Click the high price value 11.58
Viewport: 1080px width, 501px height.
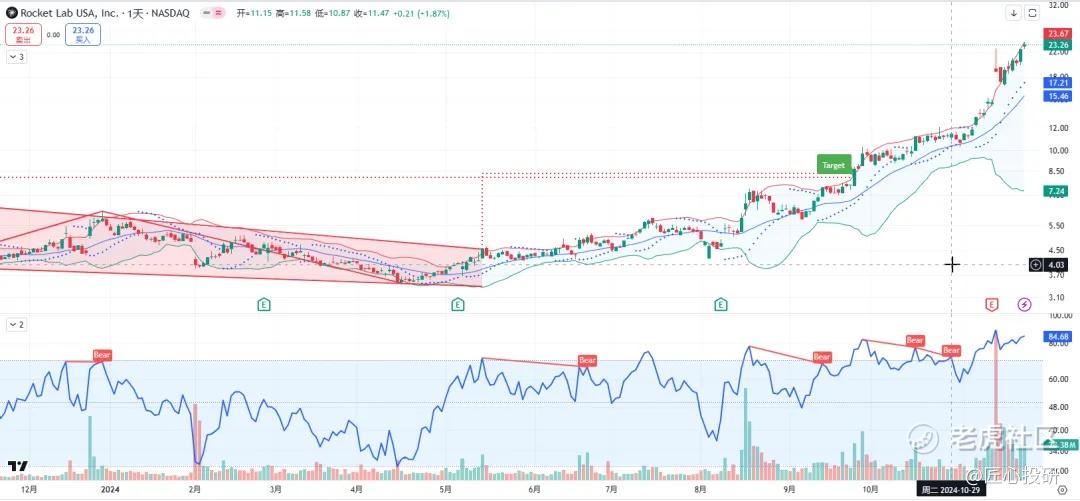point(302,13)
